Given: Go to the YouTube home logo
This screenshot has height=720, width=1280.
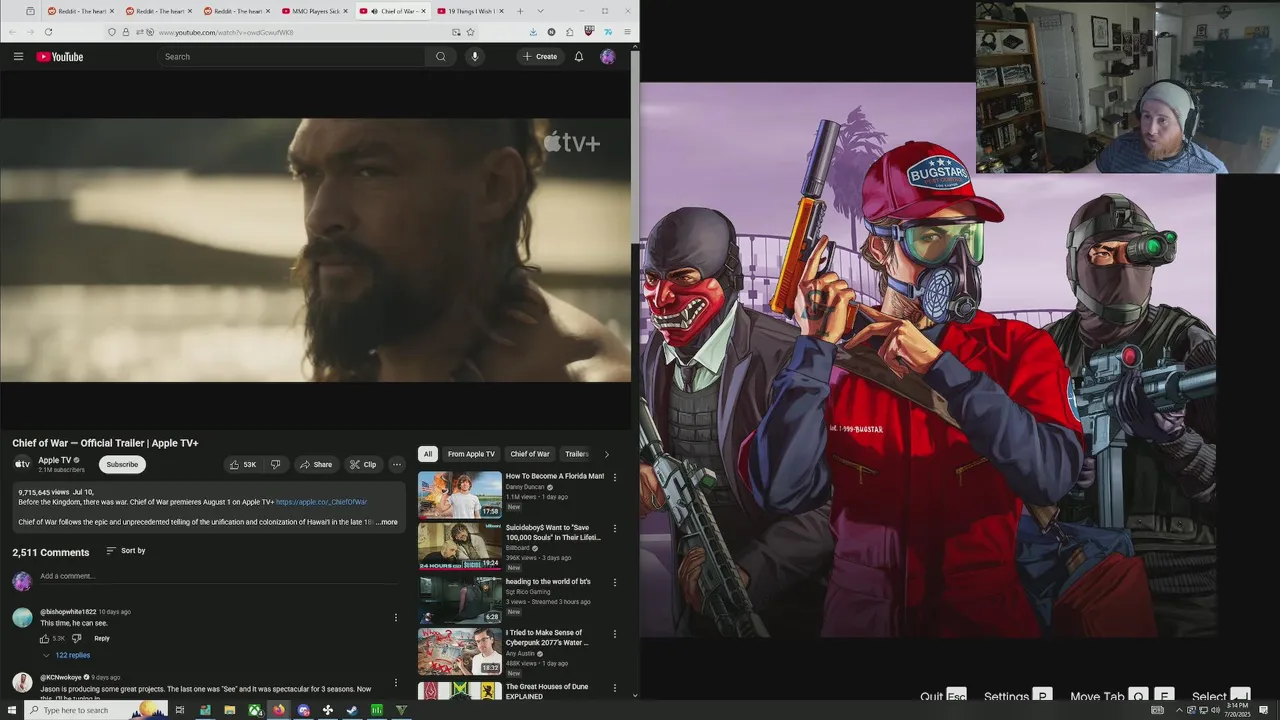Looking at the screenshot, I should (60, 57).
